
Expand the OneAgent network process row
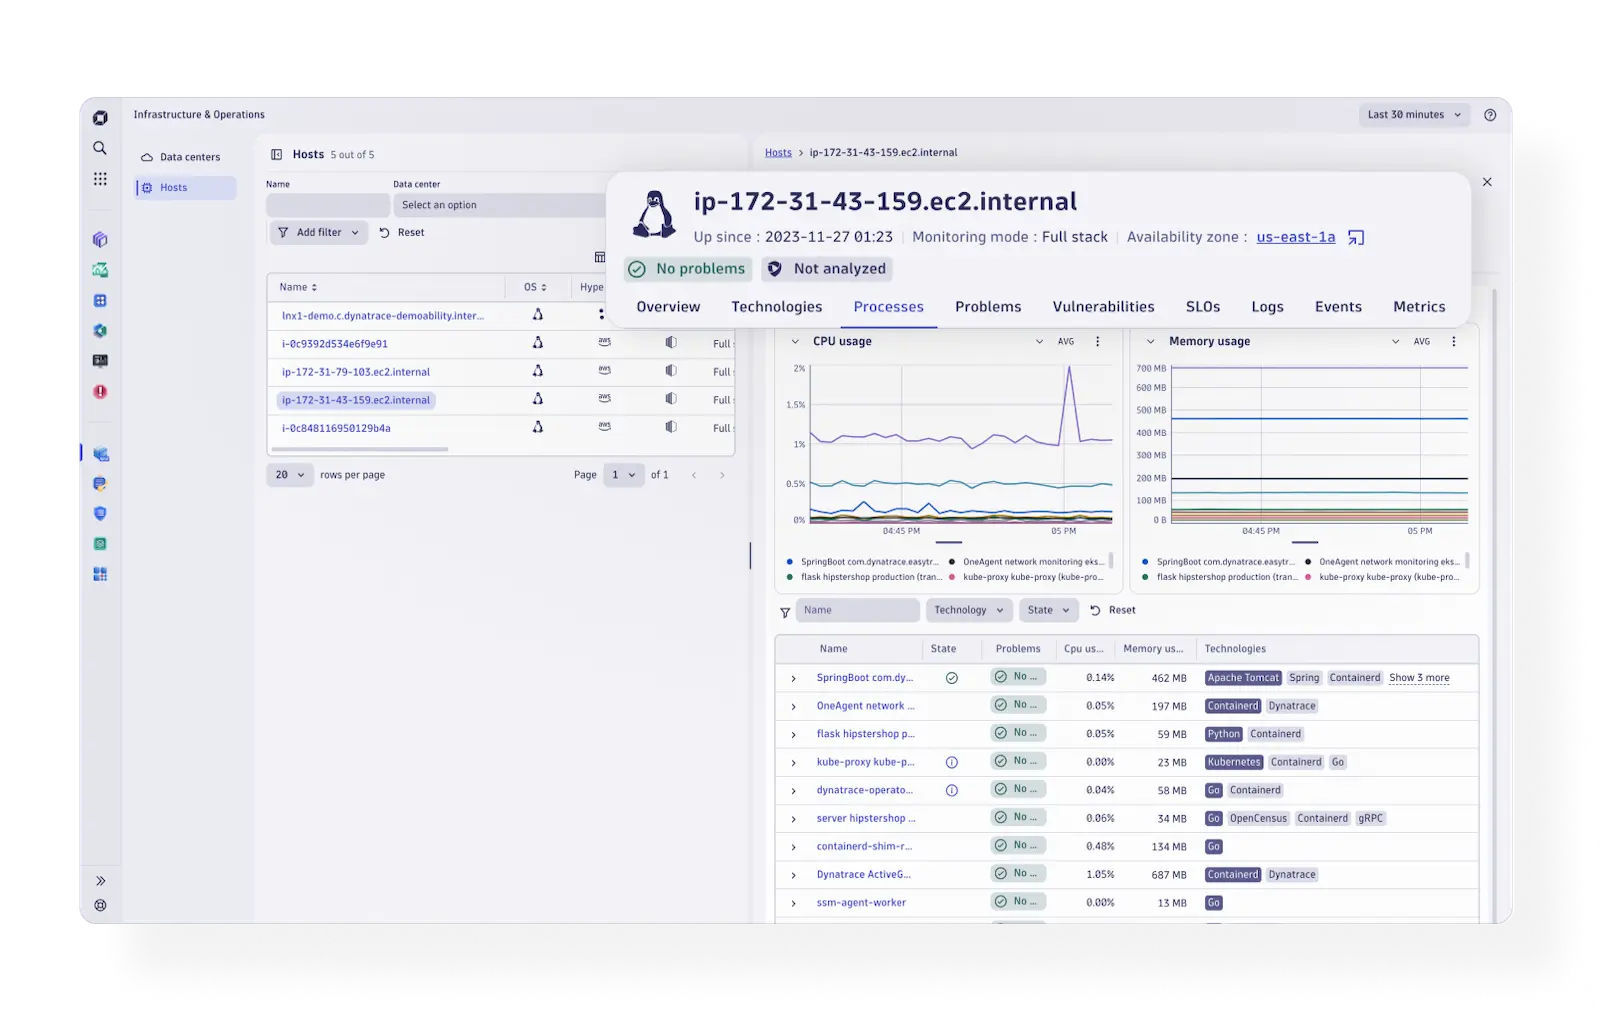click(794, 707)
